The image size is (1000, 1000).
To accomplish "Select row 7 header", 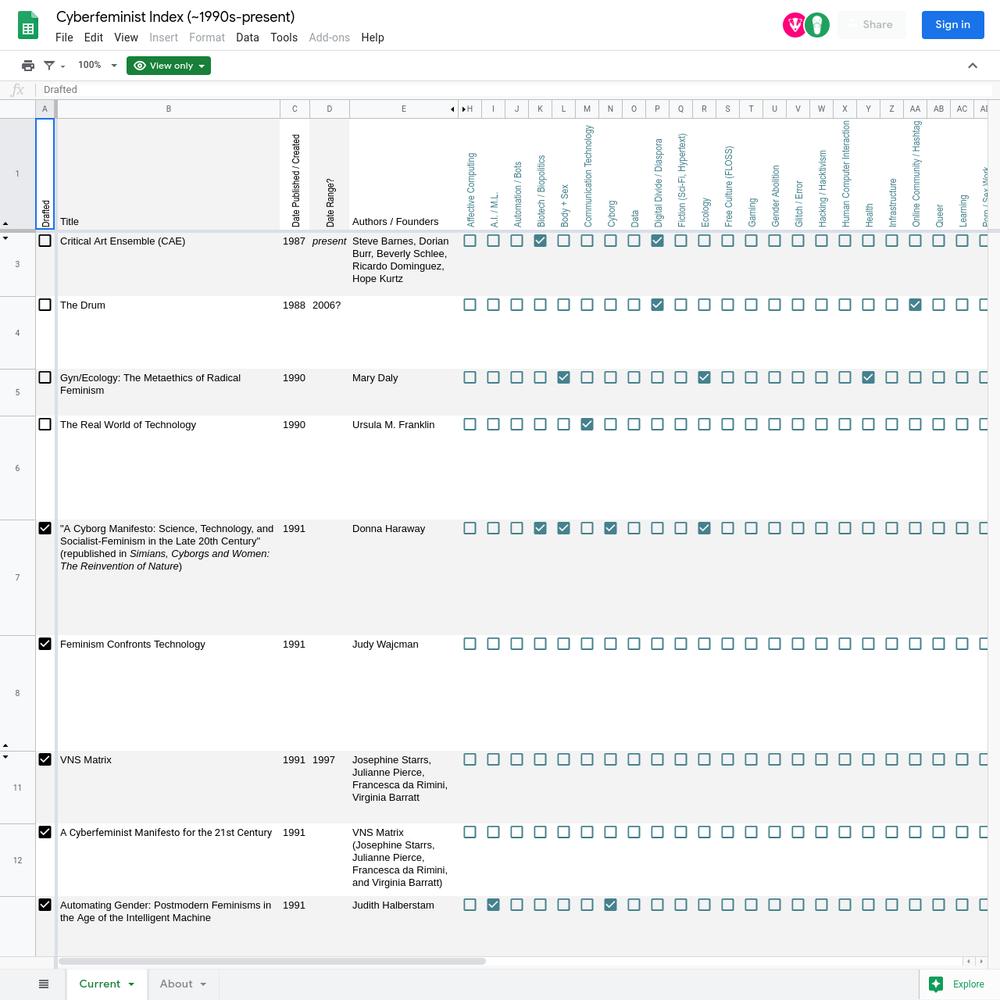I will 17,577.
